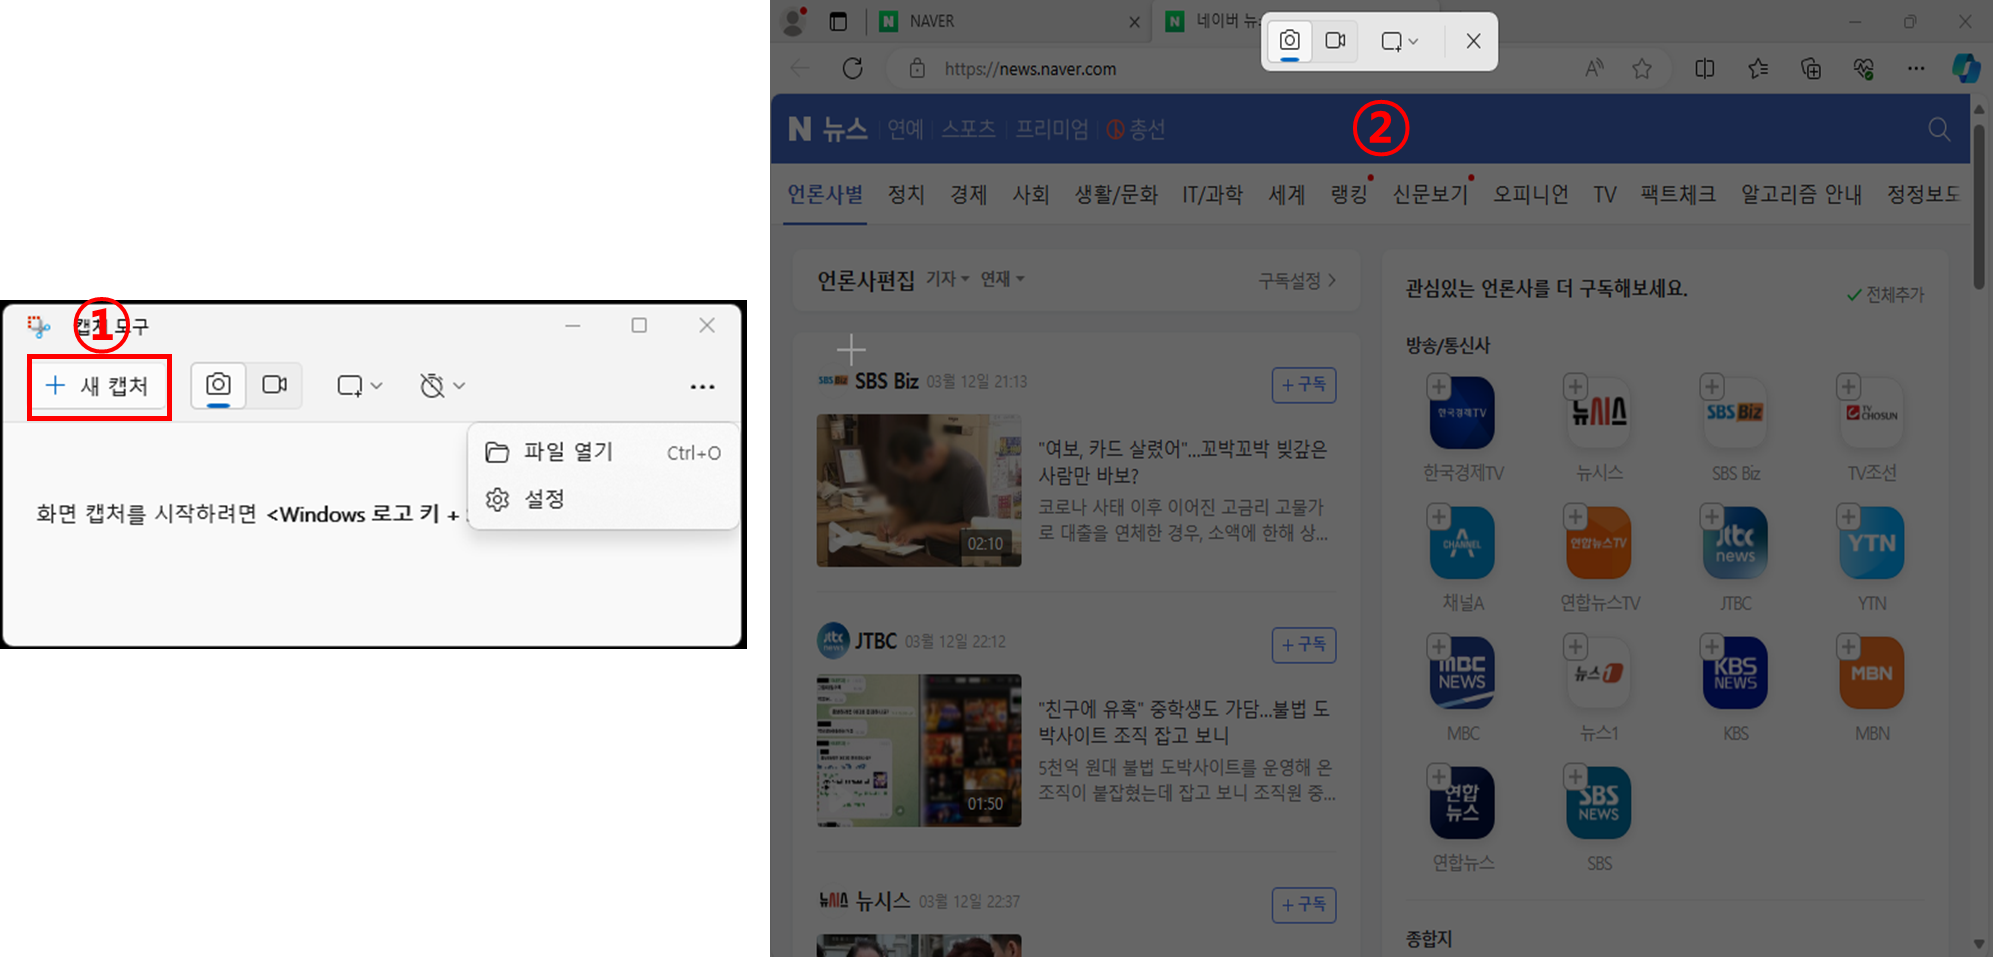This screenshot has width=1993, height=957.
Task: Play the SBS Biz video thumbnail 02:10
Action: coord(919,491)
